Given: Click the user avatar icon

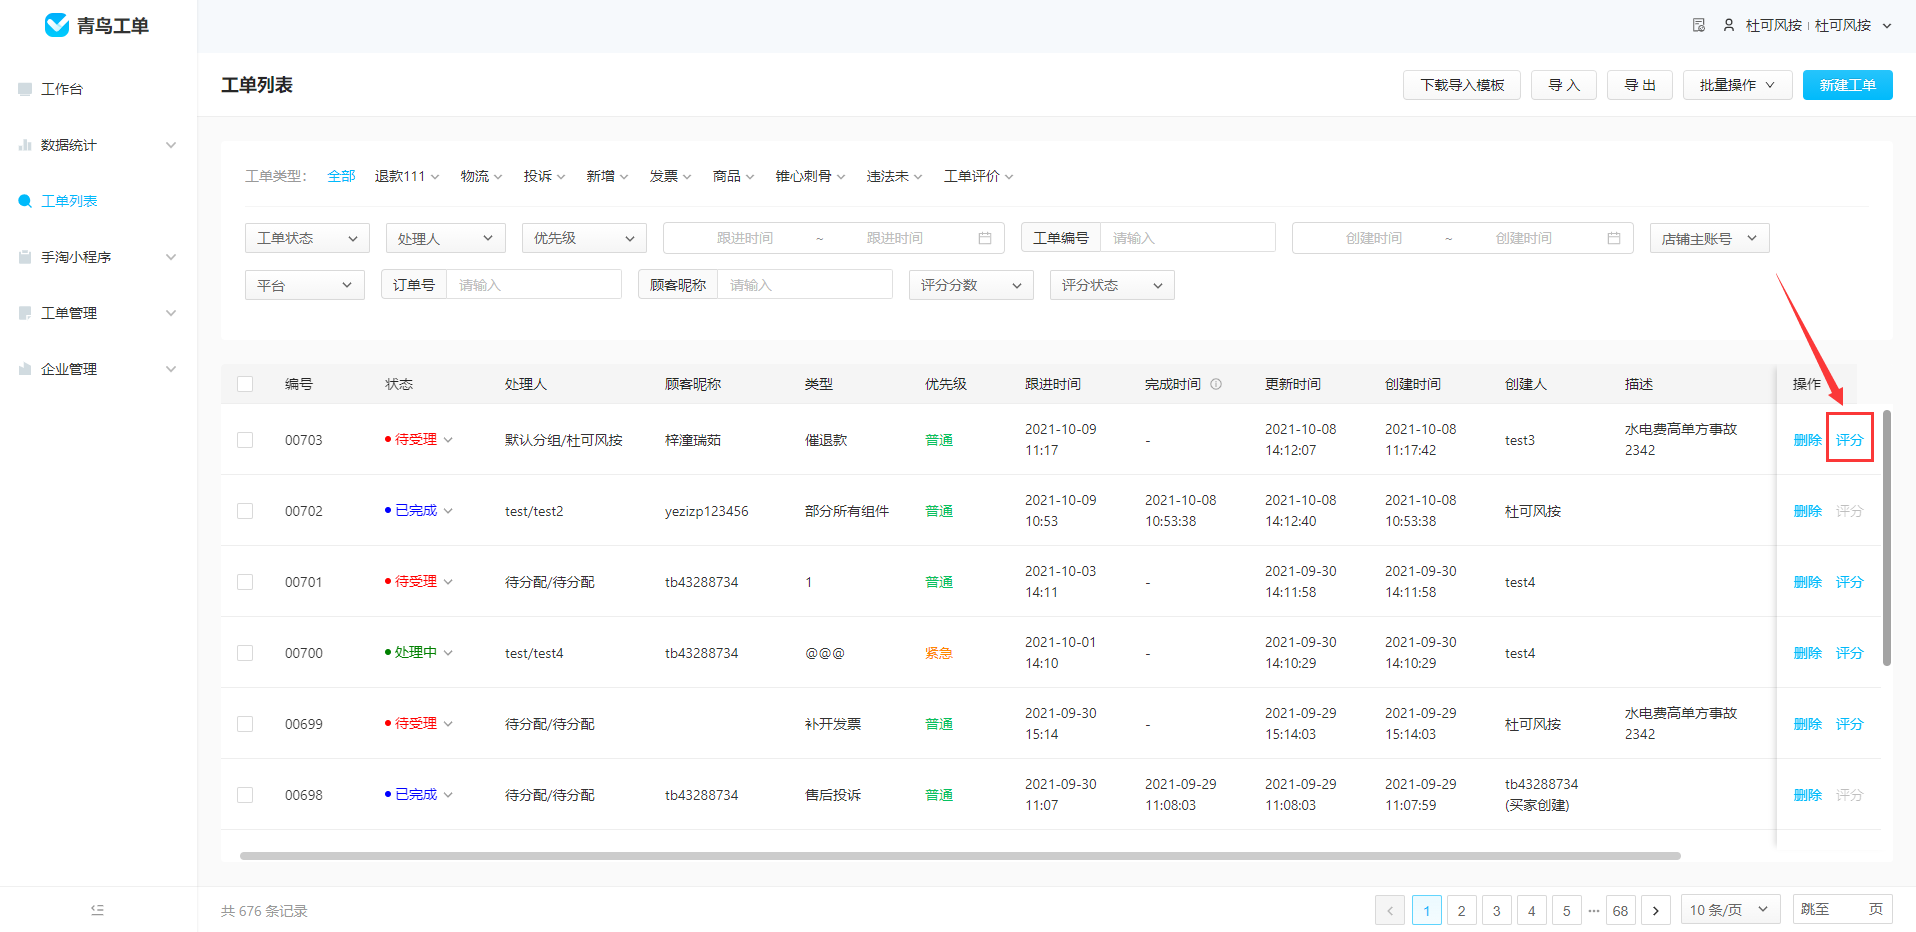Looking at the screenshot, I should [x=1729, y=25].
